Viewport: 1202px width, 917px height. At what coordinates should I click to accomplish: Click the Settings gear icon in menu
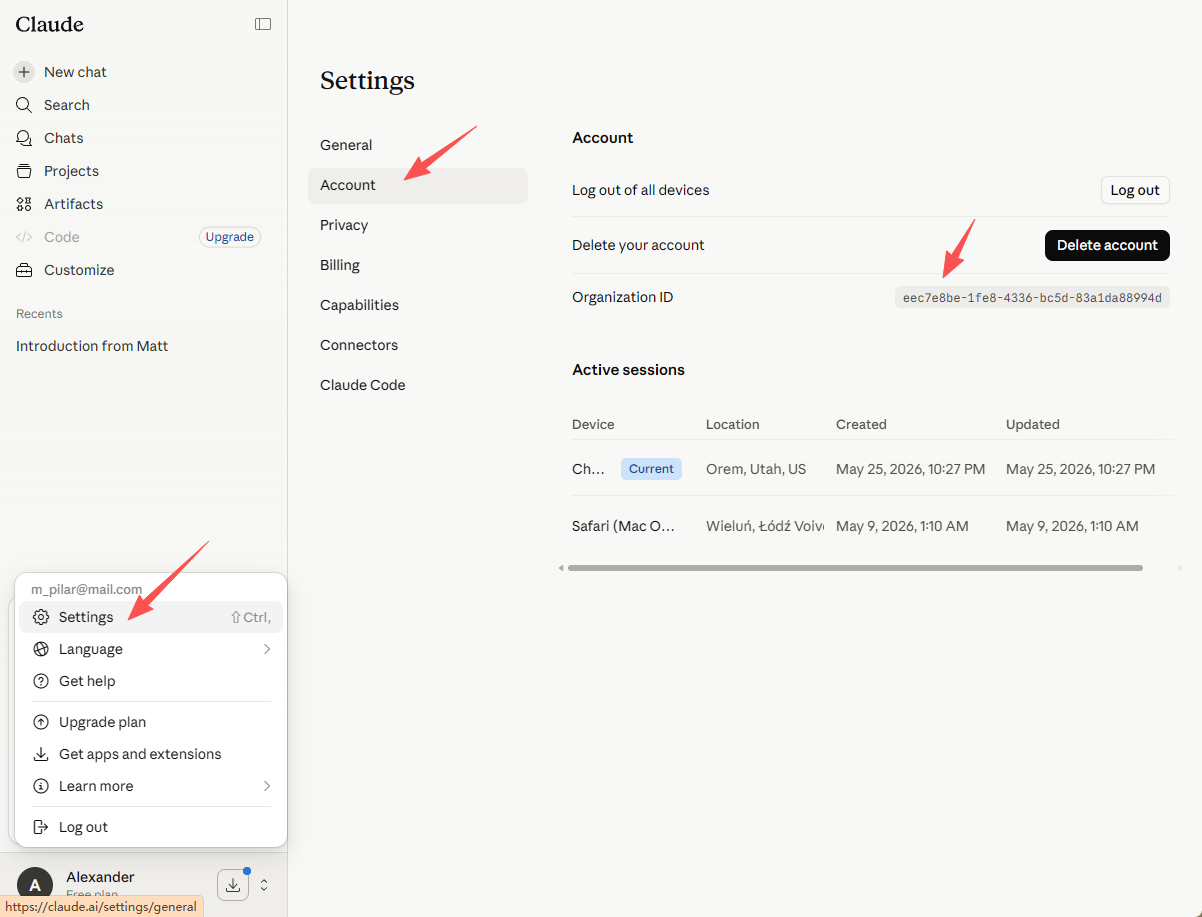click(x=41, y=617)
